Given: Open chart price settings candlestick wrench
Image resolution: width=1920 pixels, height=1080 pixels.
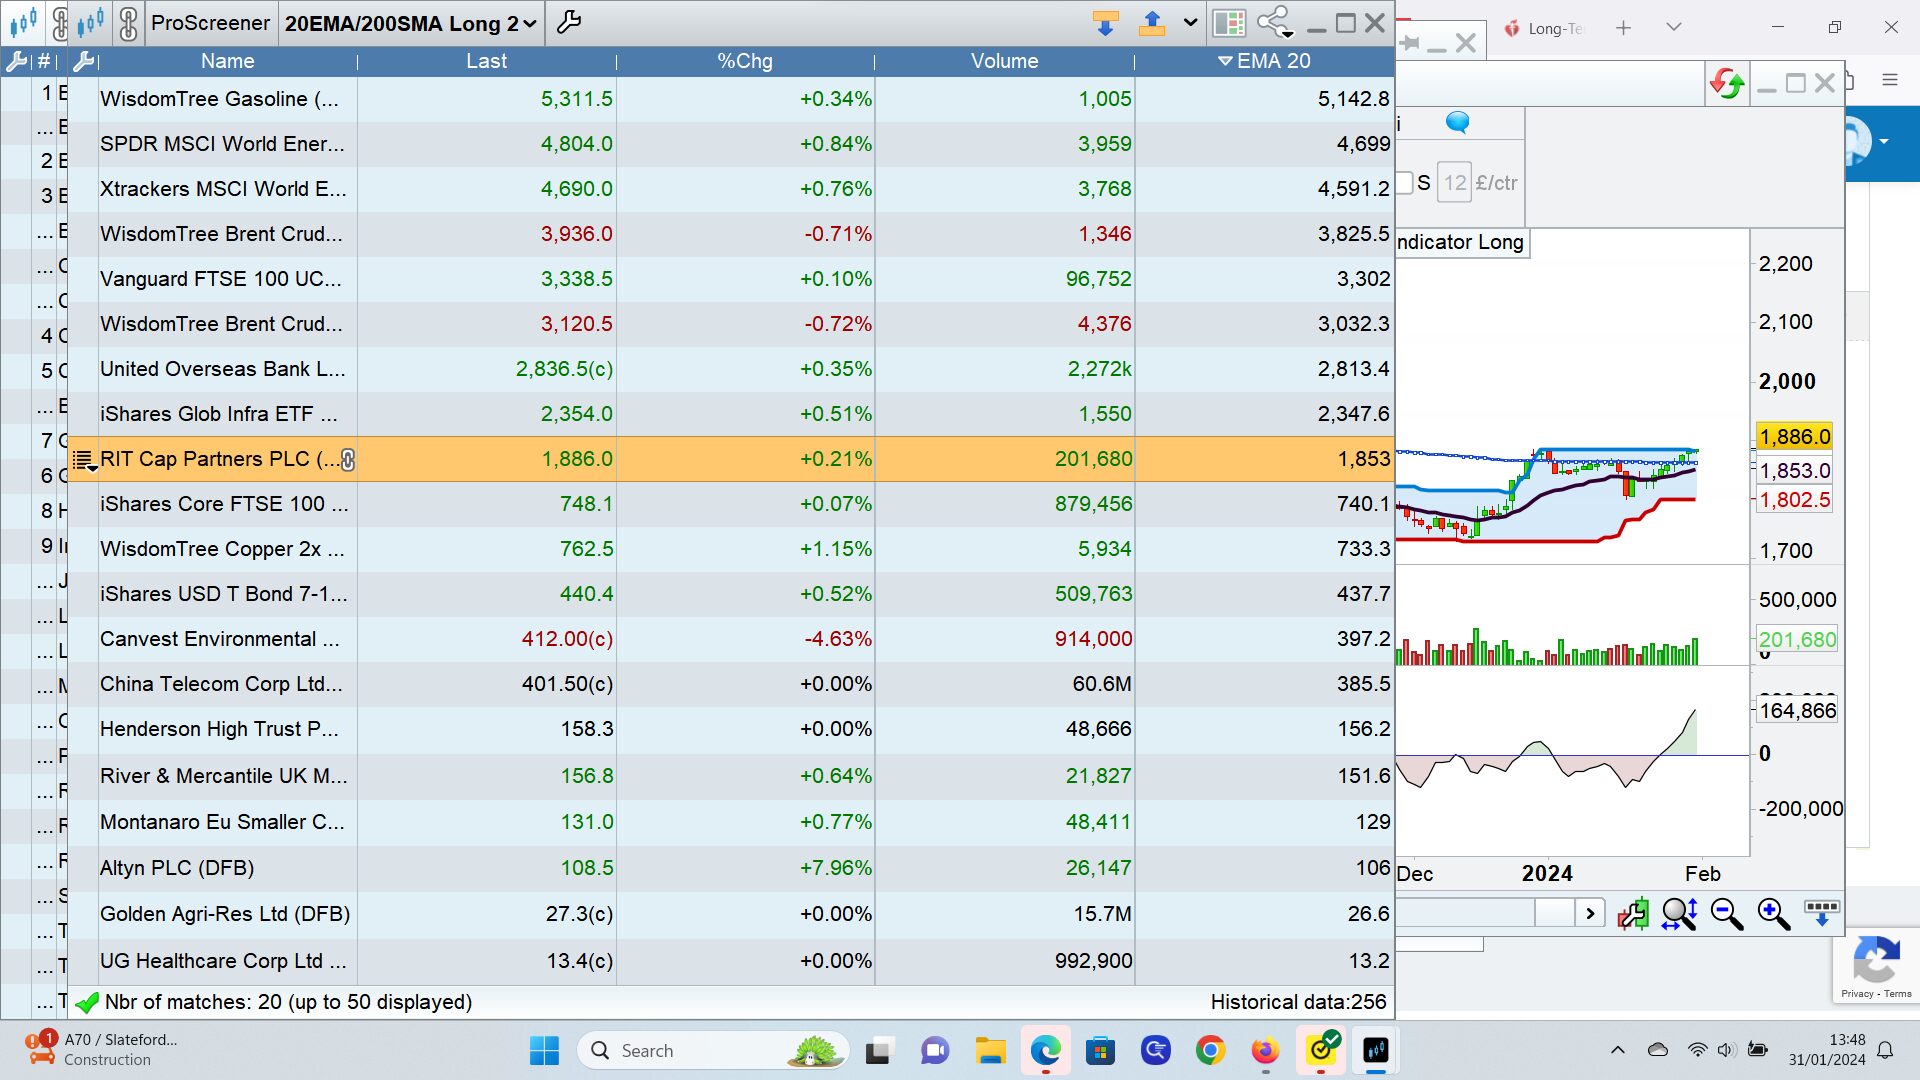Looking at the screenshot, I should pos(1633,913).
